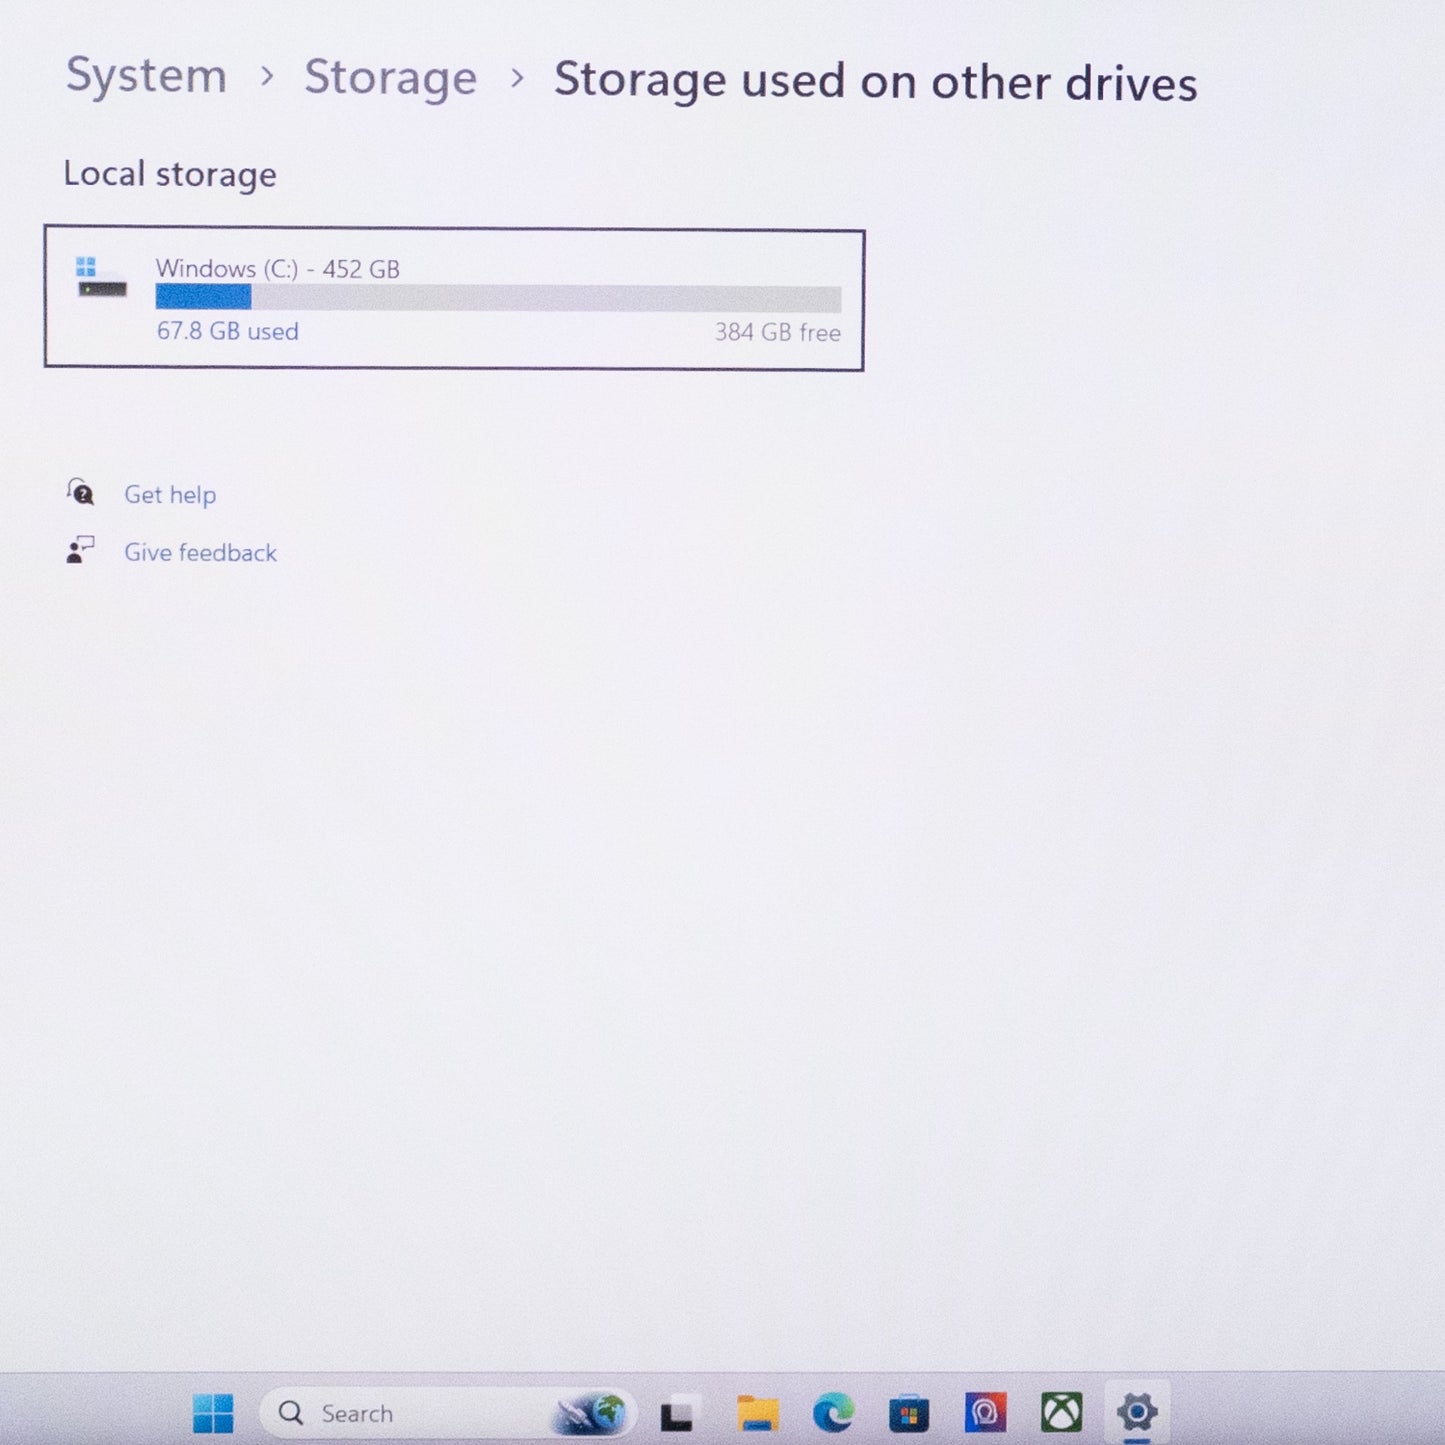Go back to System in the breadcrumb
The width and height of the screenshot is (1445, 1445).
point(146,76)
